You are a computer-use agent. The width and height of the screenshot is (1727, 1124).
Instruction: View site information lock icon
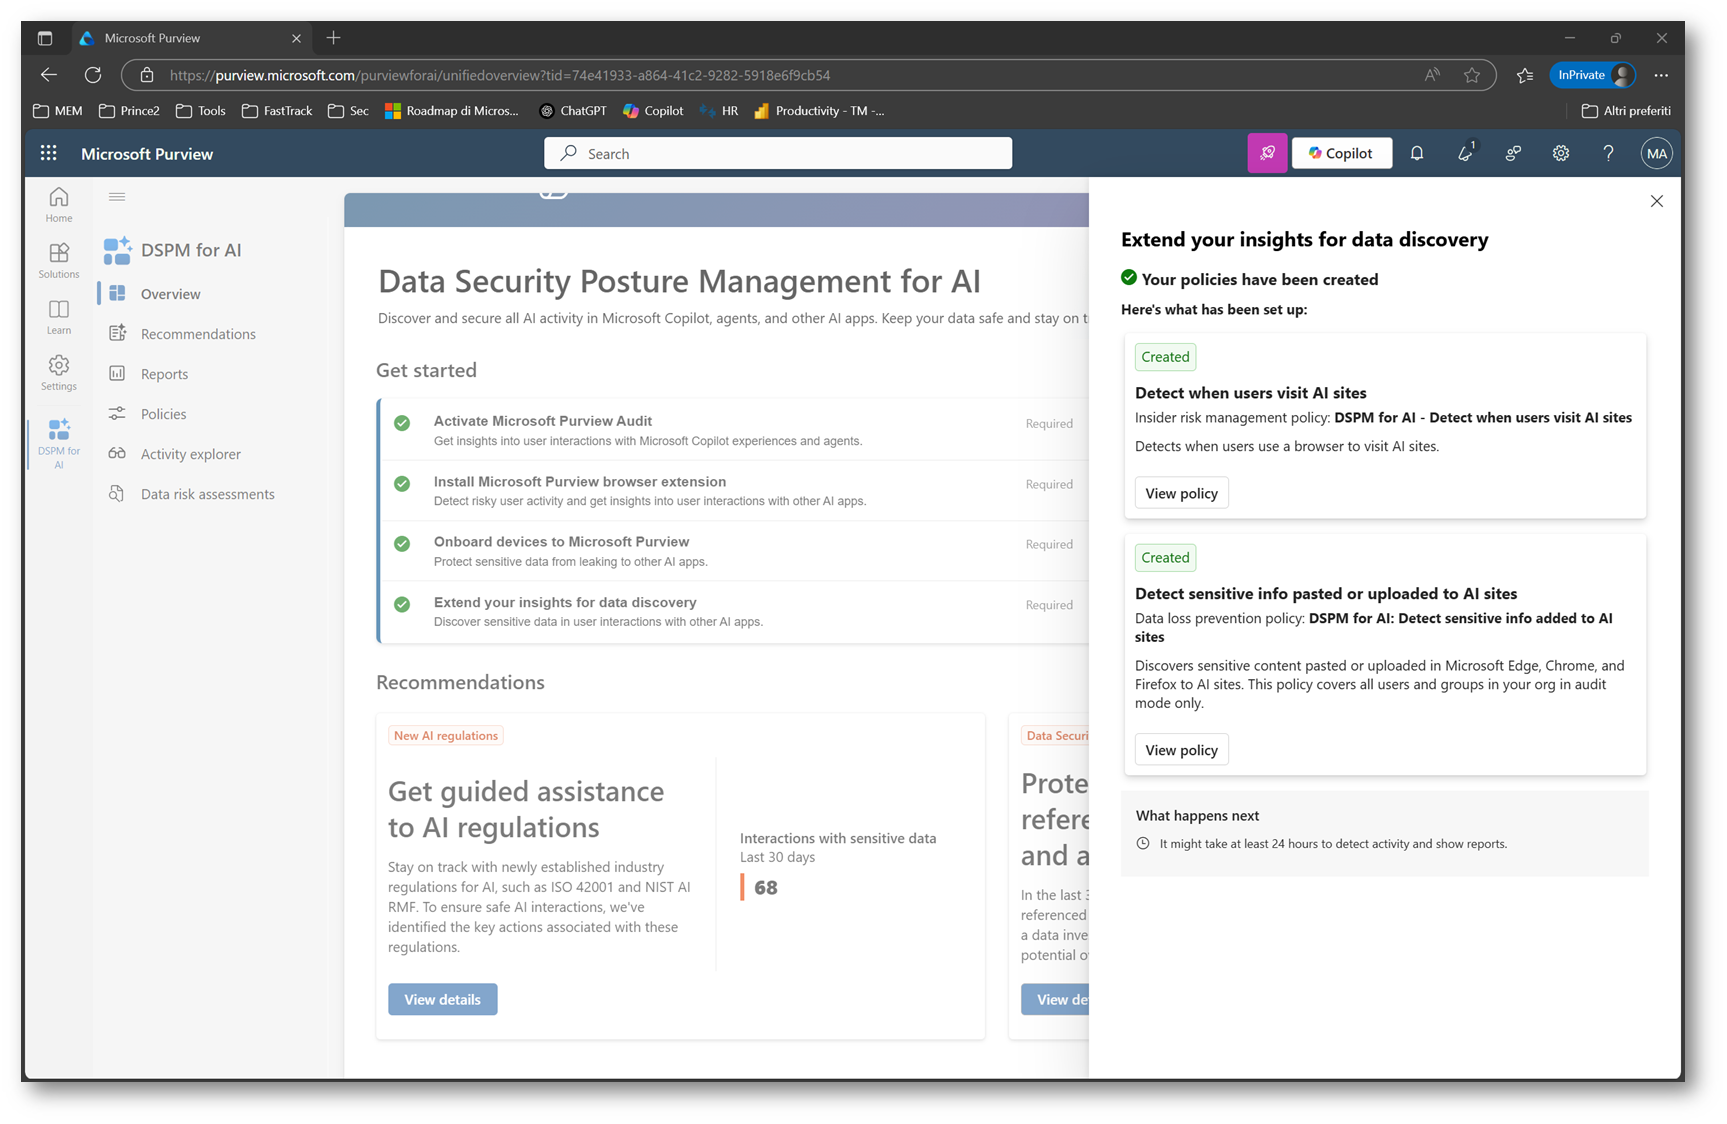pos(147,75)
